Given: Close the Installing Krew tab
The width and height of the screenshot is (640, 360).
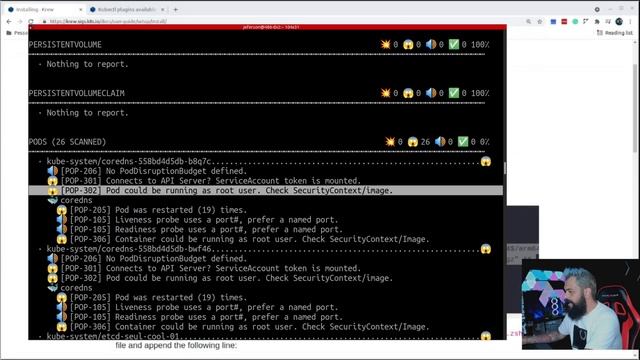Looking at the screenshot, I should coord(80,9).
